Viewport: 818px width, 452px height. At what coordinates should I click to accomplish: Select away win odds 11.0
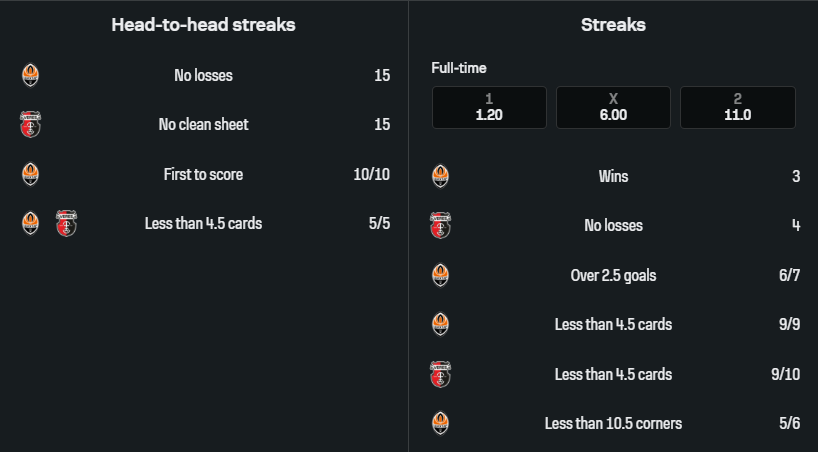[737, 107]
